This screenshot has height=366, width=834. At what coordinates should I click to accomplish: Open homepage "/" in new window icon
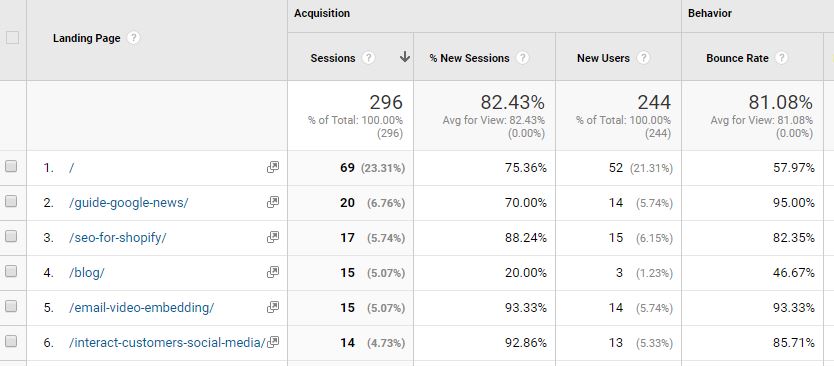273,168
